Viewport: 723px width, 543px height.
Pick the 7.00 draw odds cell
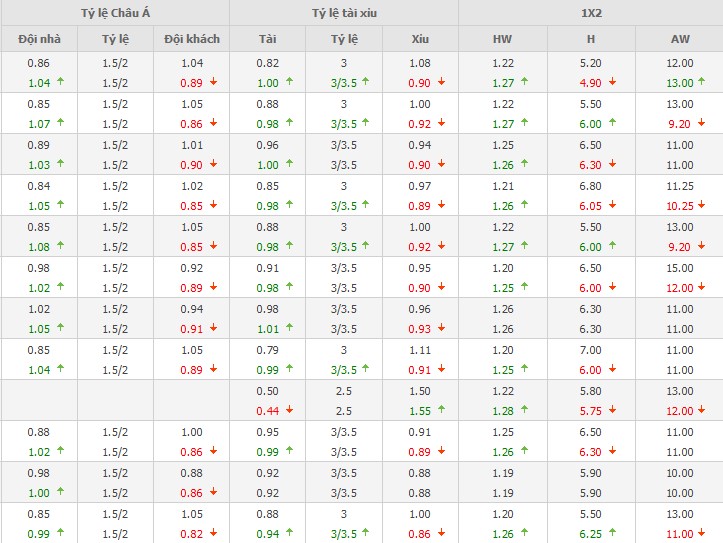tap(591, 350)
